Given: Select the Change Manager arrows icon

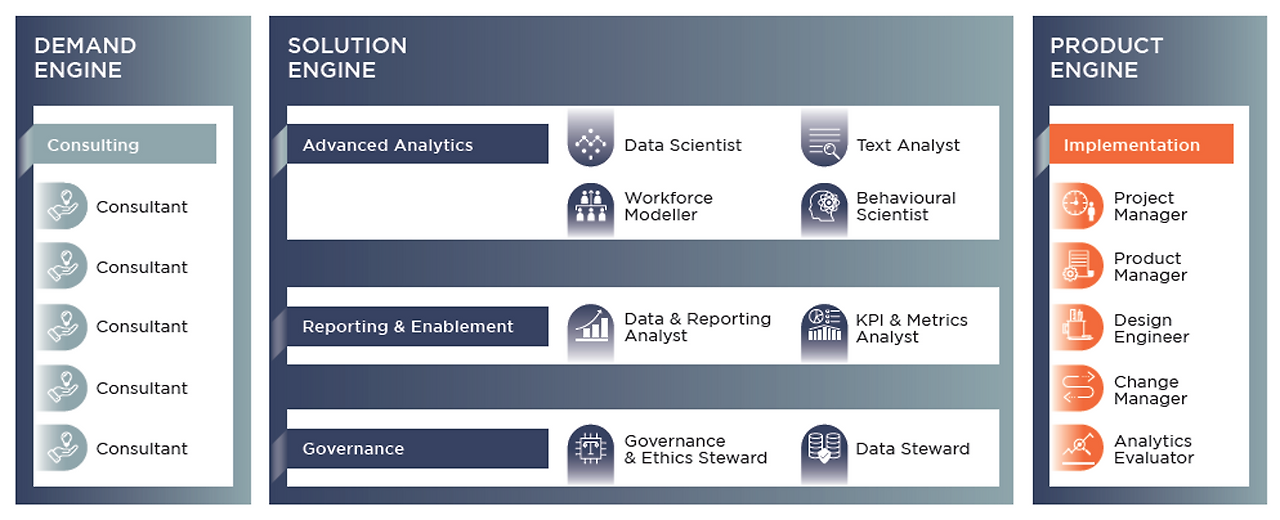Looking at the screenshot, I should [x=1077, y=389].
